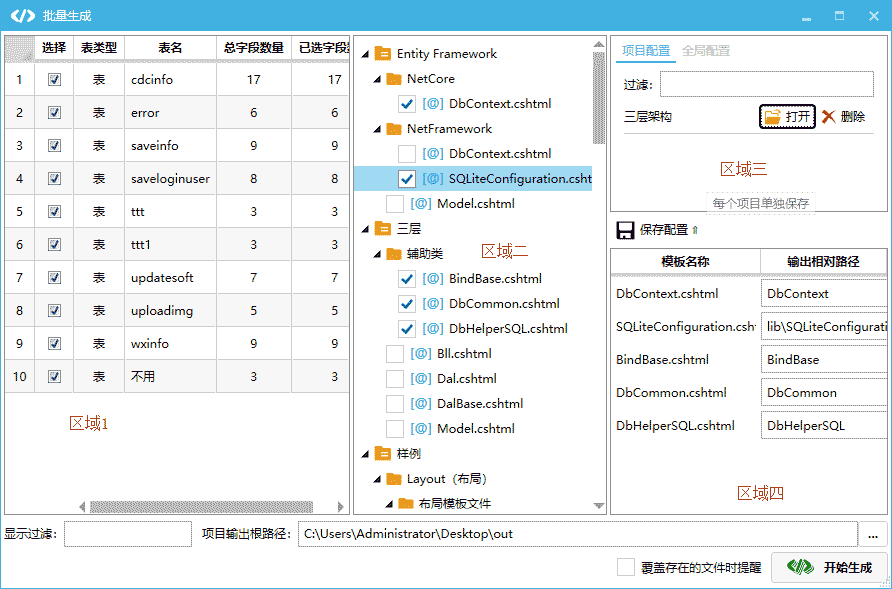Check the Bll.cshtml template checkbox

(x=395, y=354)
